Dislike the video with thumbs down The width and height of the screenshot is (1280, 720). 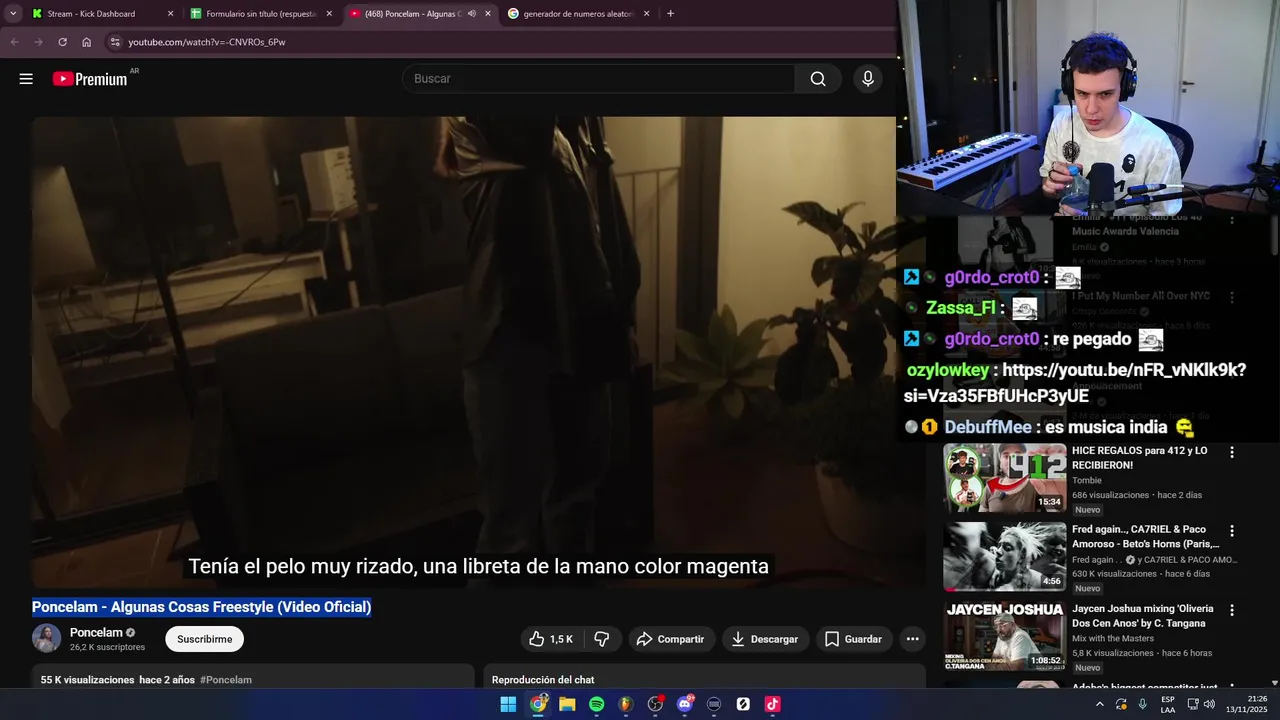[x=602, y=639]
